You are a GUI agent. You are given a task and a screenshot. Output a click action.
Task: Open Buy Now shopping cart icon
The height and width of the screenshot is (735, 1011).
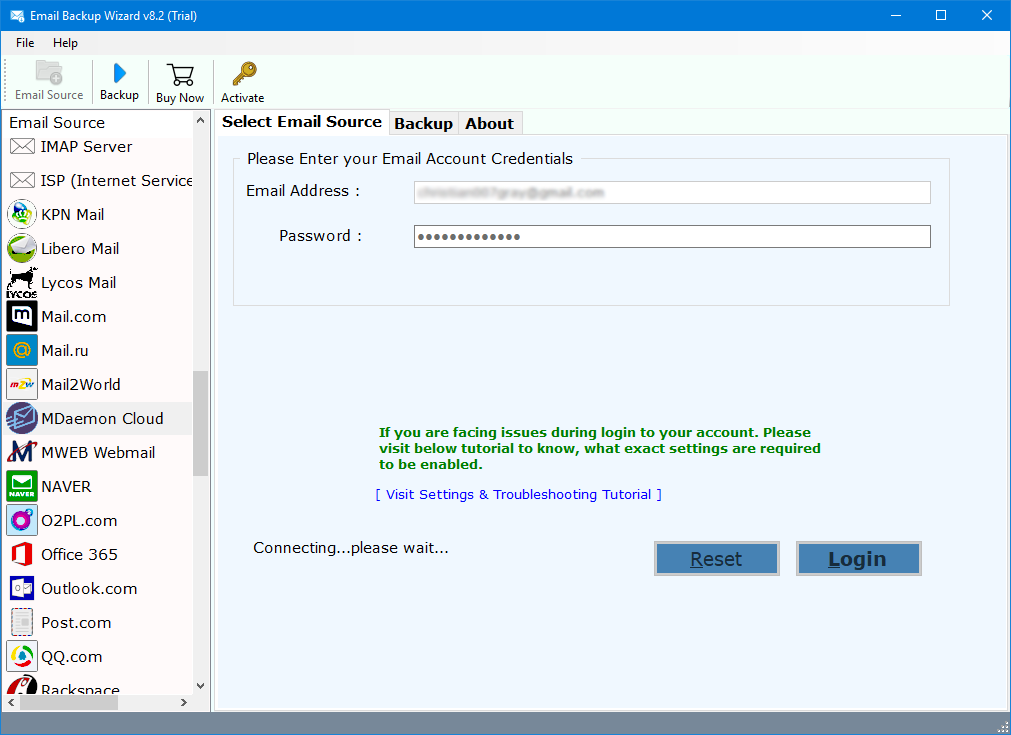click(x=180, y=75)
